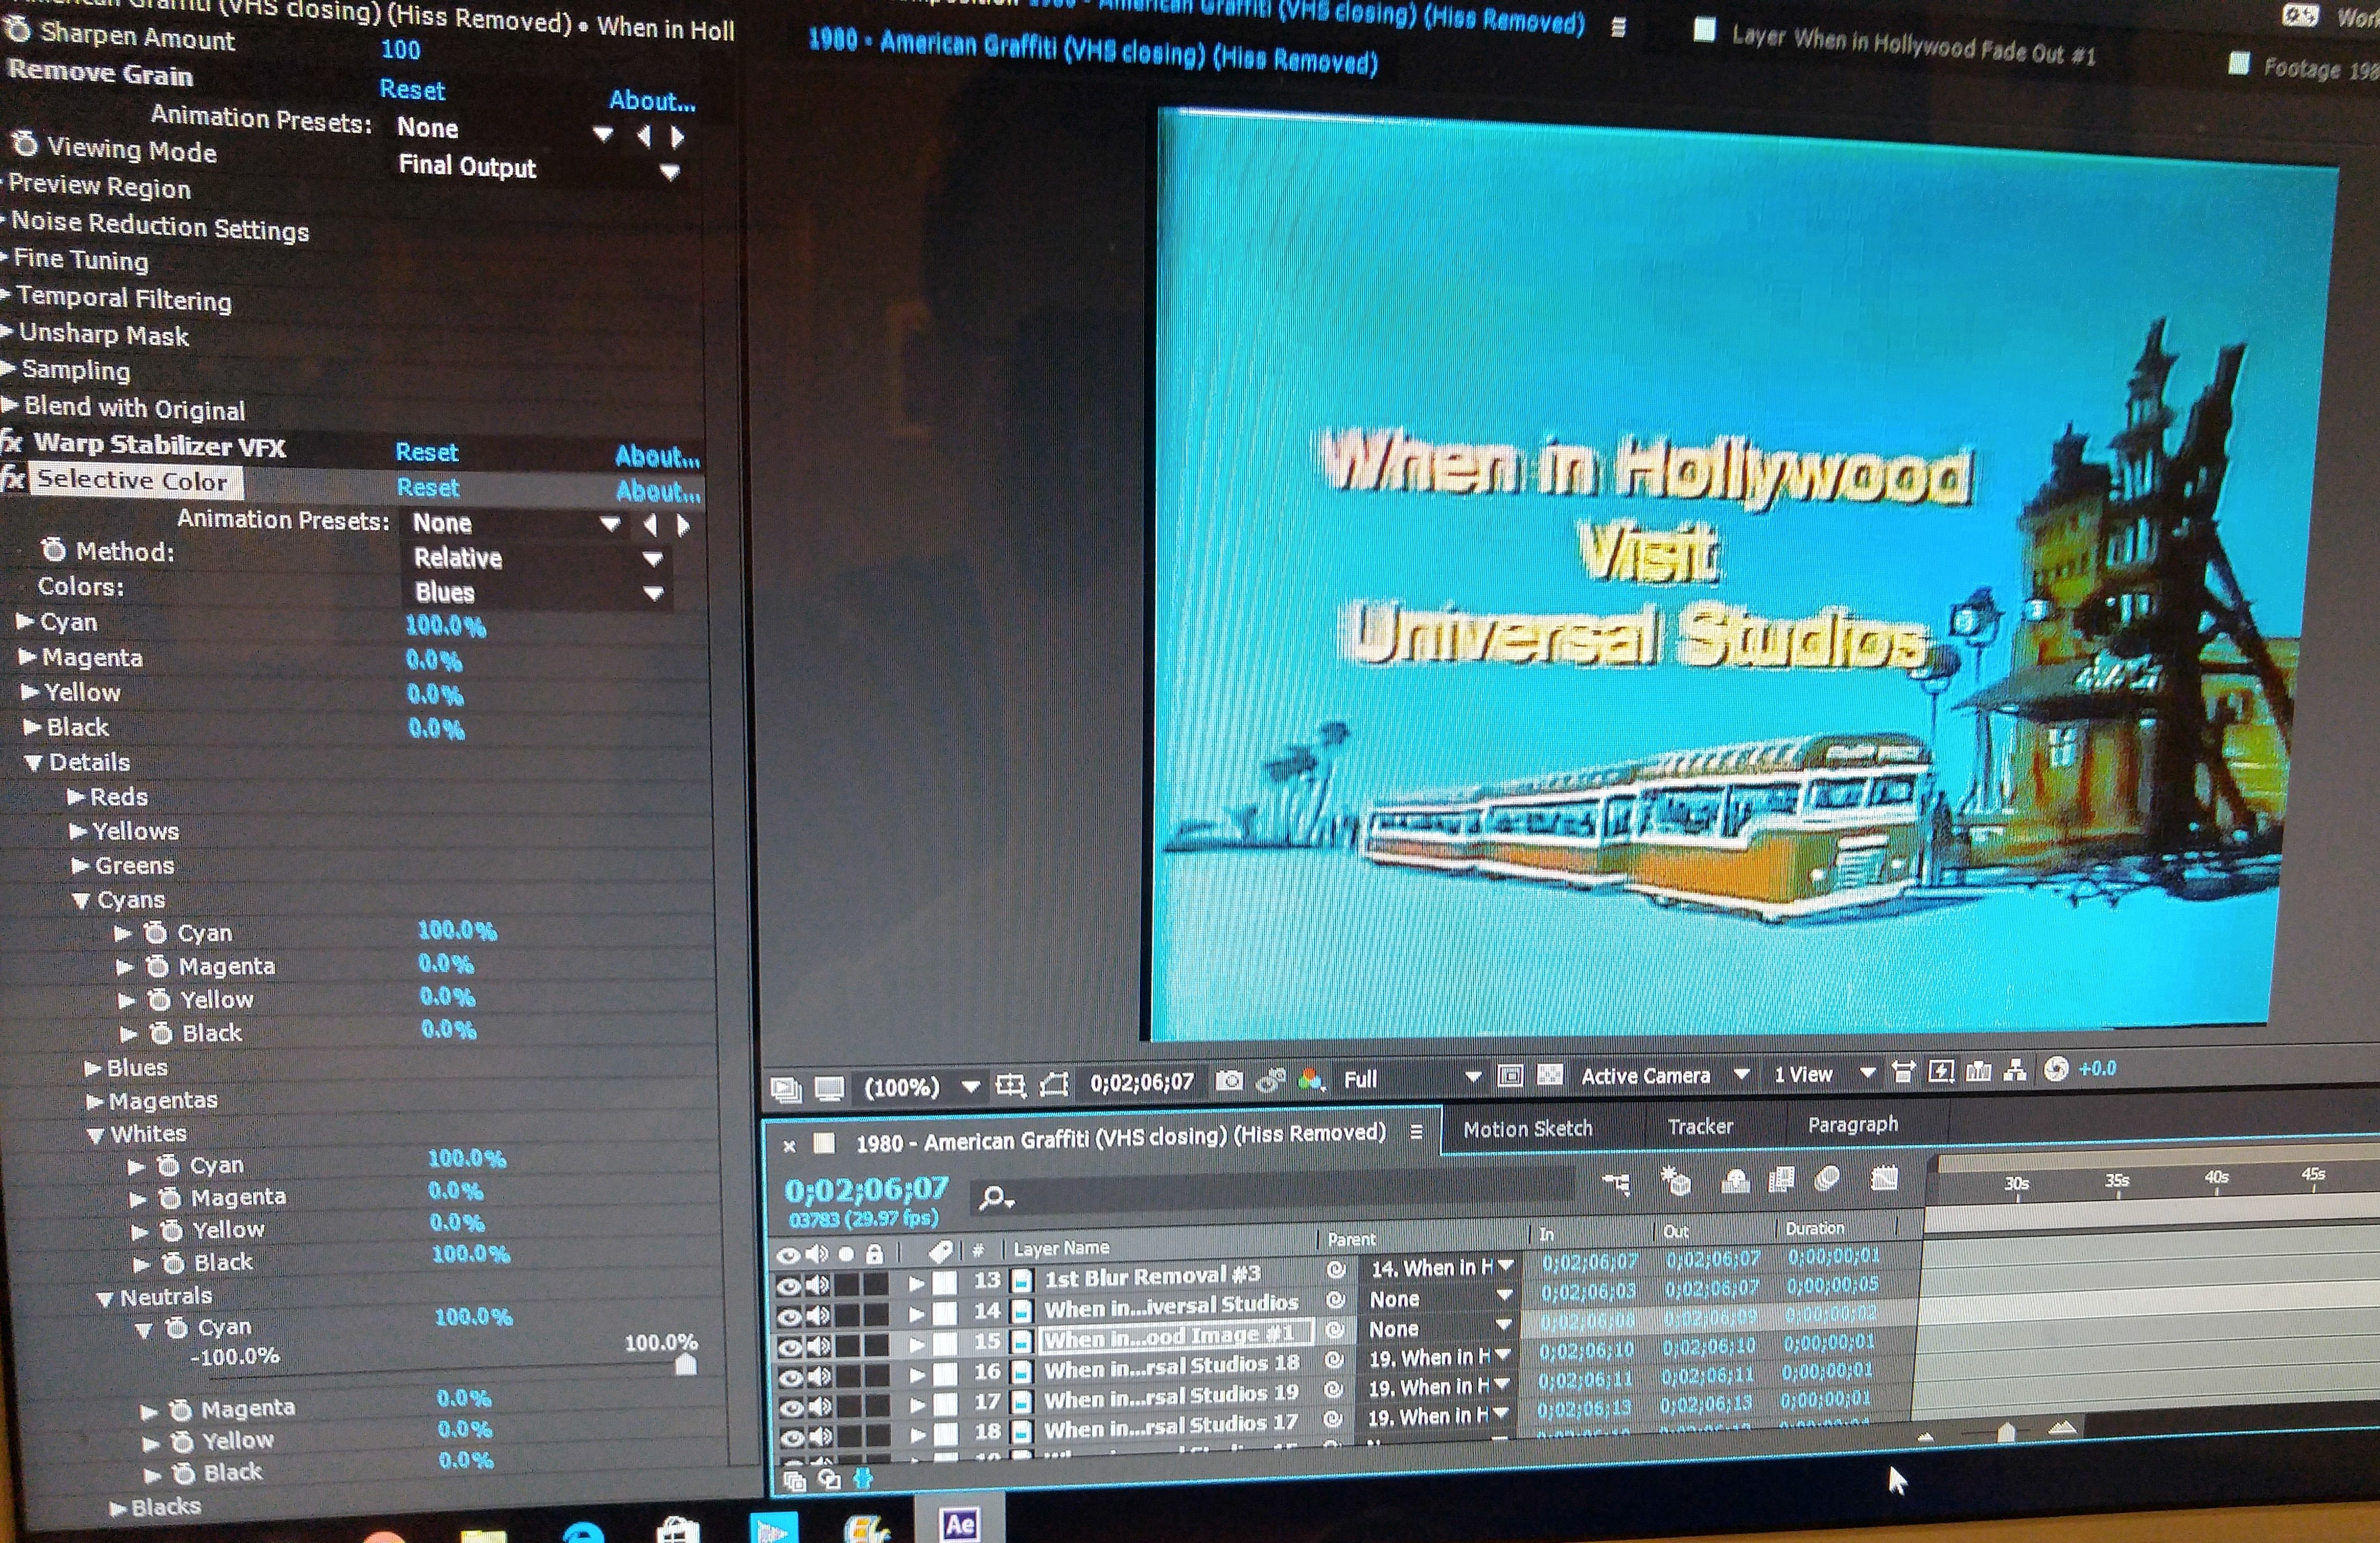Open the grid and guide options icon

coord(1010,1085)
